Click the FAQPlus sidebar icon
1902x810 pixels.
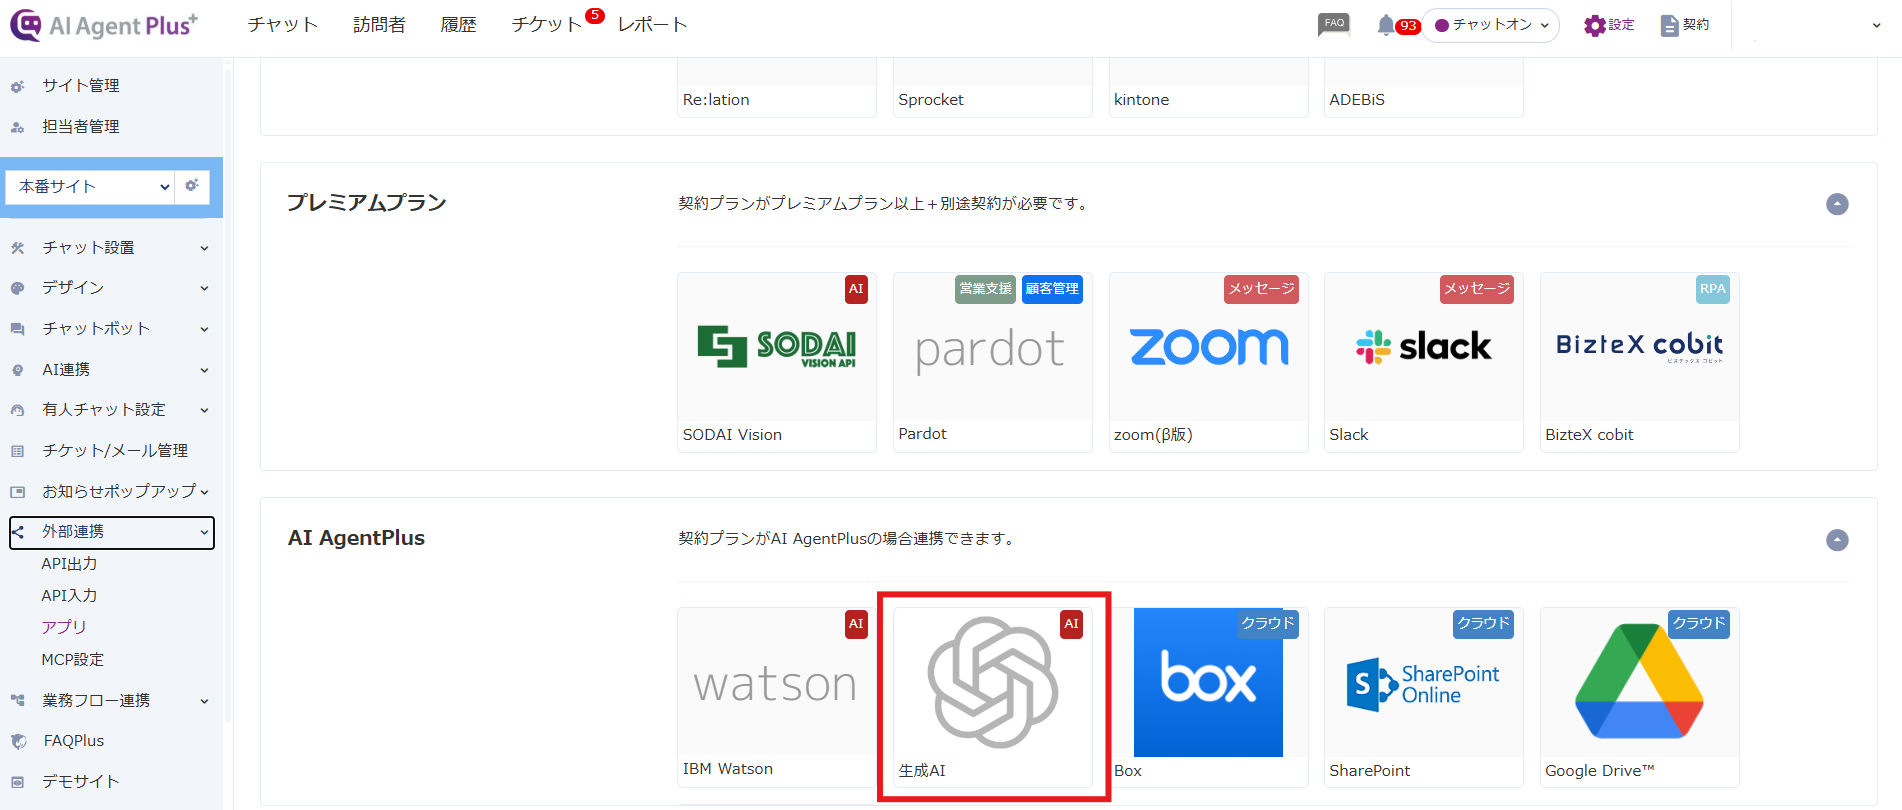point(18,741)
